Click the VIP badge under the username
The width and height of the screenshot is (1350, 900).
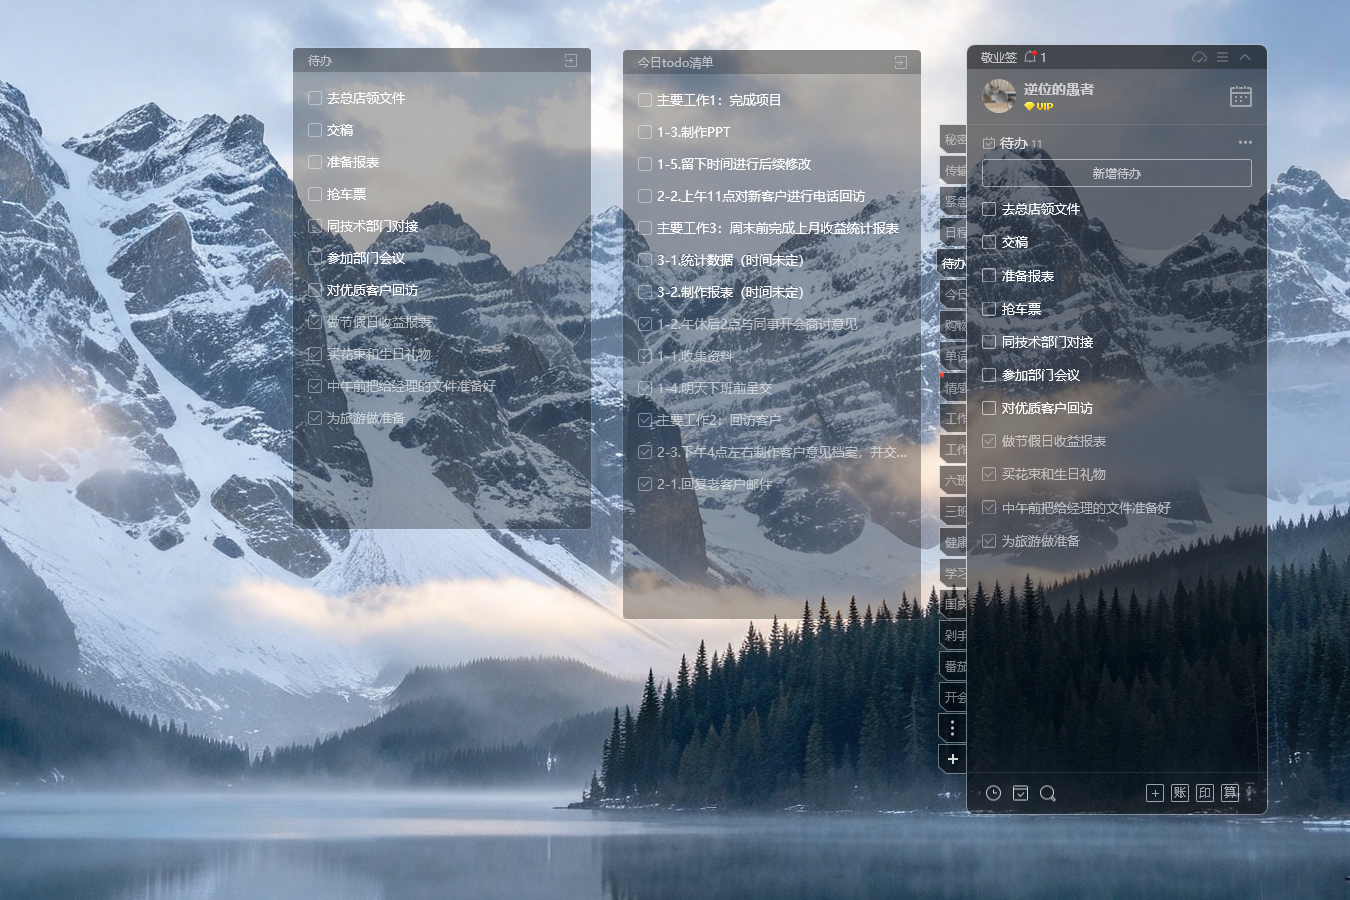pyautogui.click(x=1039, y=106)
